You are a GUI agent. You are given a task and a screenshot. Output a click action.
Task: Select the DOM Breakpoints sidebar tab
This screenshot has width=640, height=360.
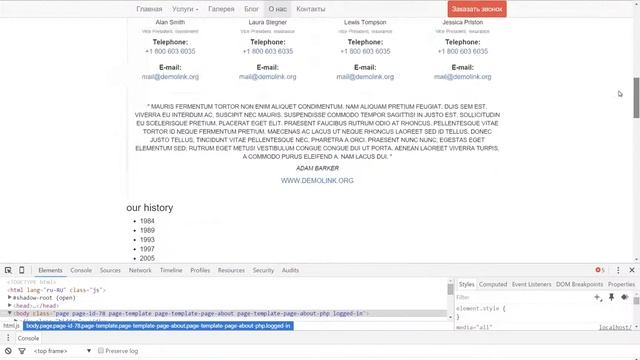[x=580, y=284]
